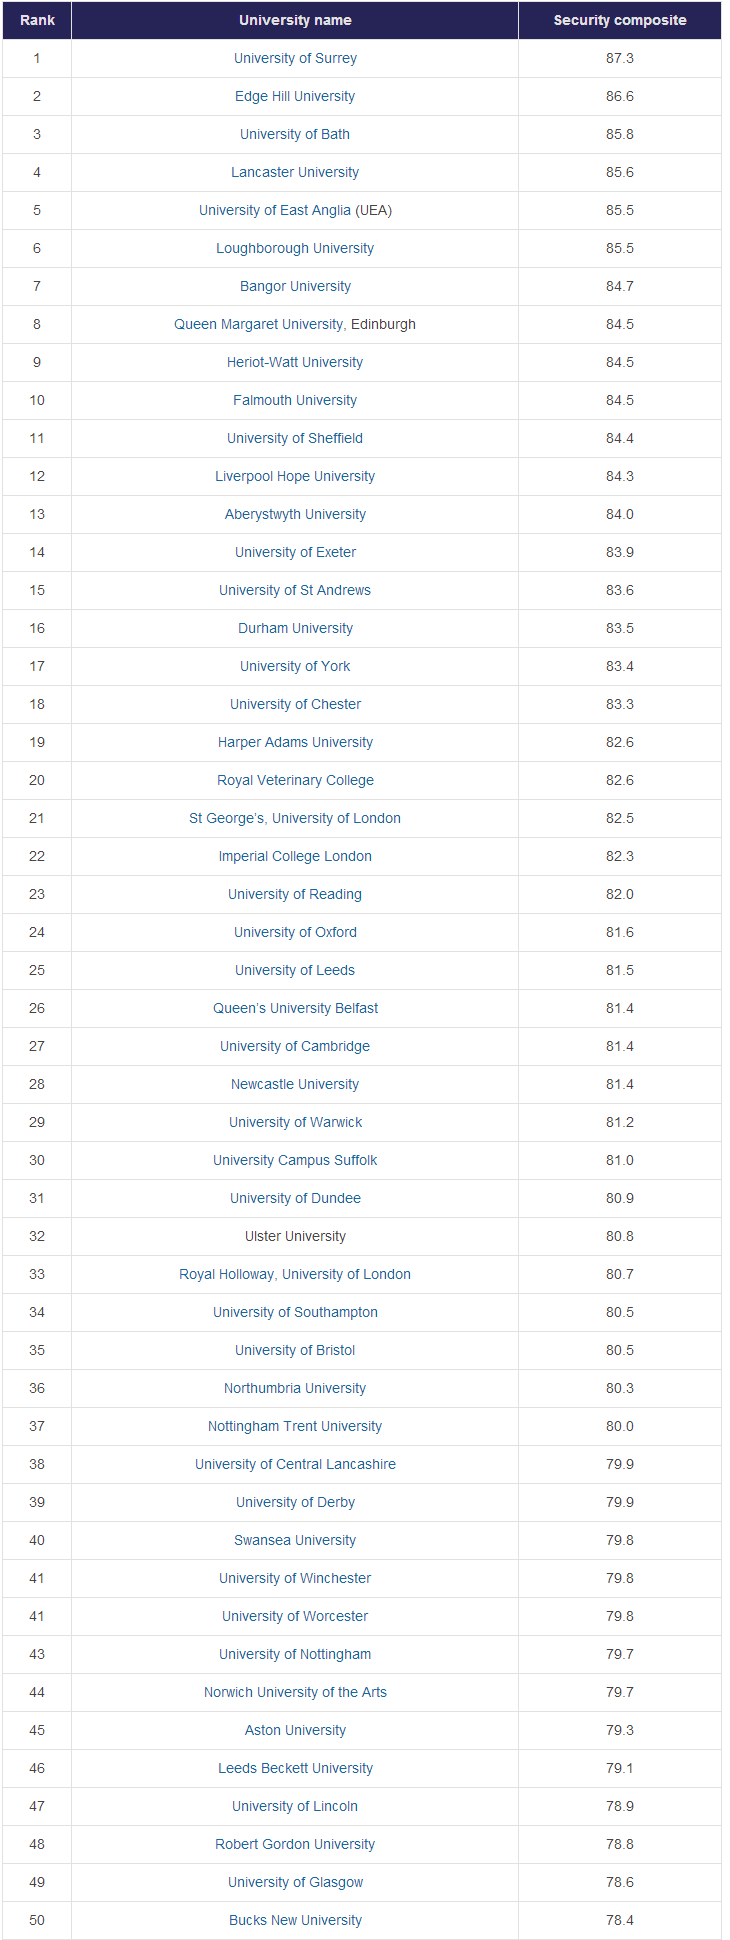This screenshot has width=730, height=1940.
Task: Open Imperial College London link
Action: coord(295,856)
